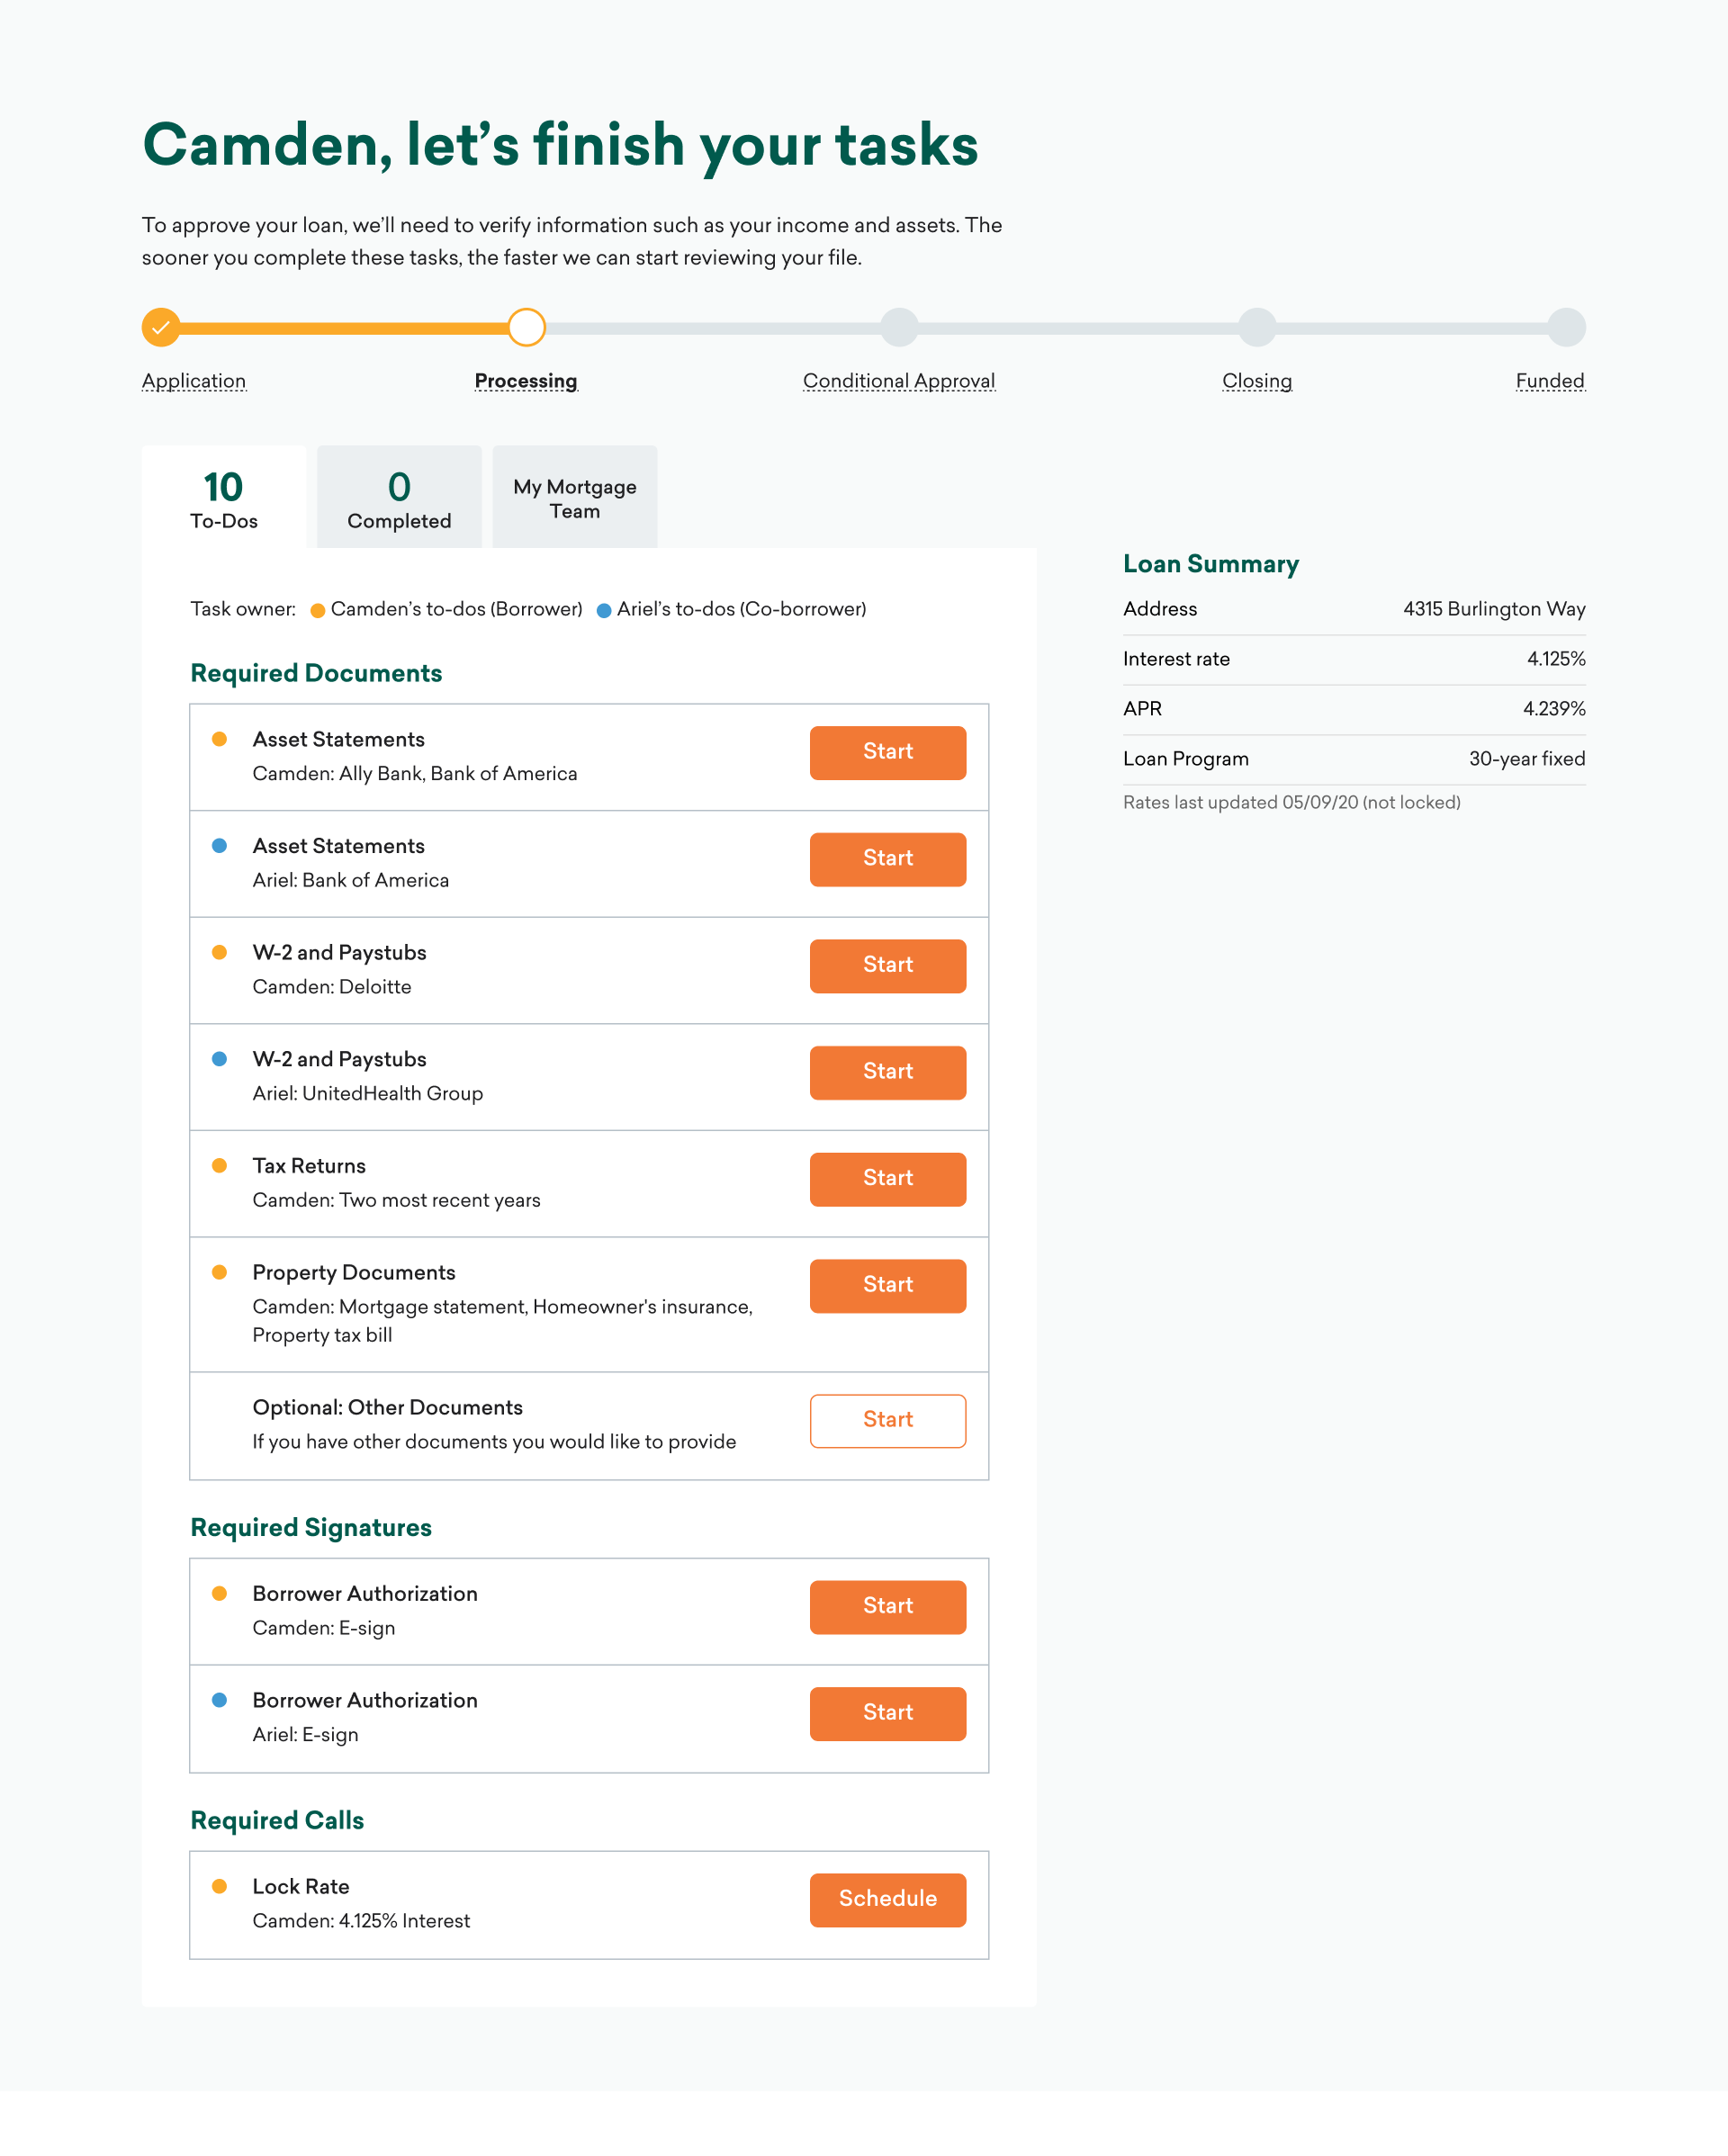Open the 10 To-Dos tab
1728x2156 pixels.
click(224, 498)
